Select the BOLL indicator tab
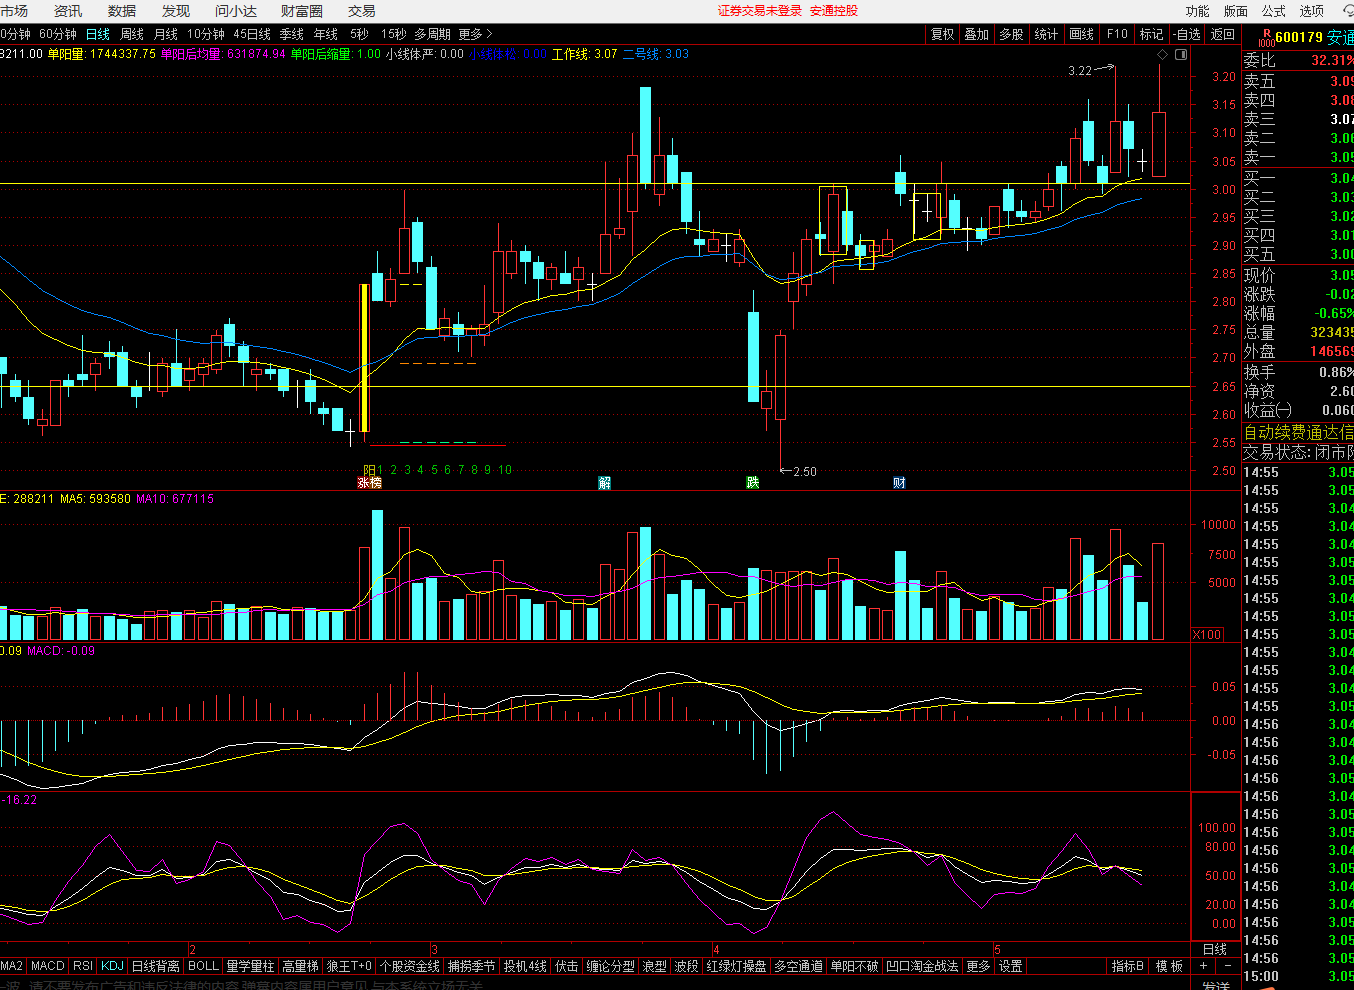This screenshot has width=1354, height=990. tap(203, 966)
